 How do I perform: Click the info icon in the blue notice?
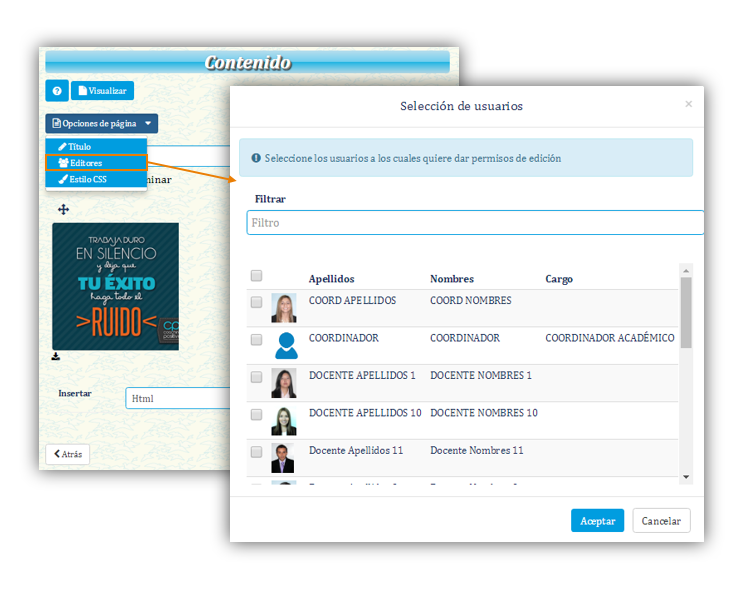[256, 158]
